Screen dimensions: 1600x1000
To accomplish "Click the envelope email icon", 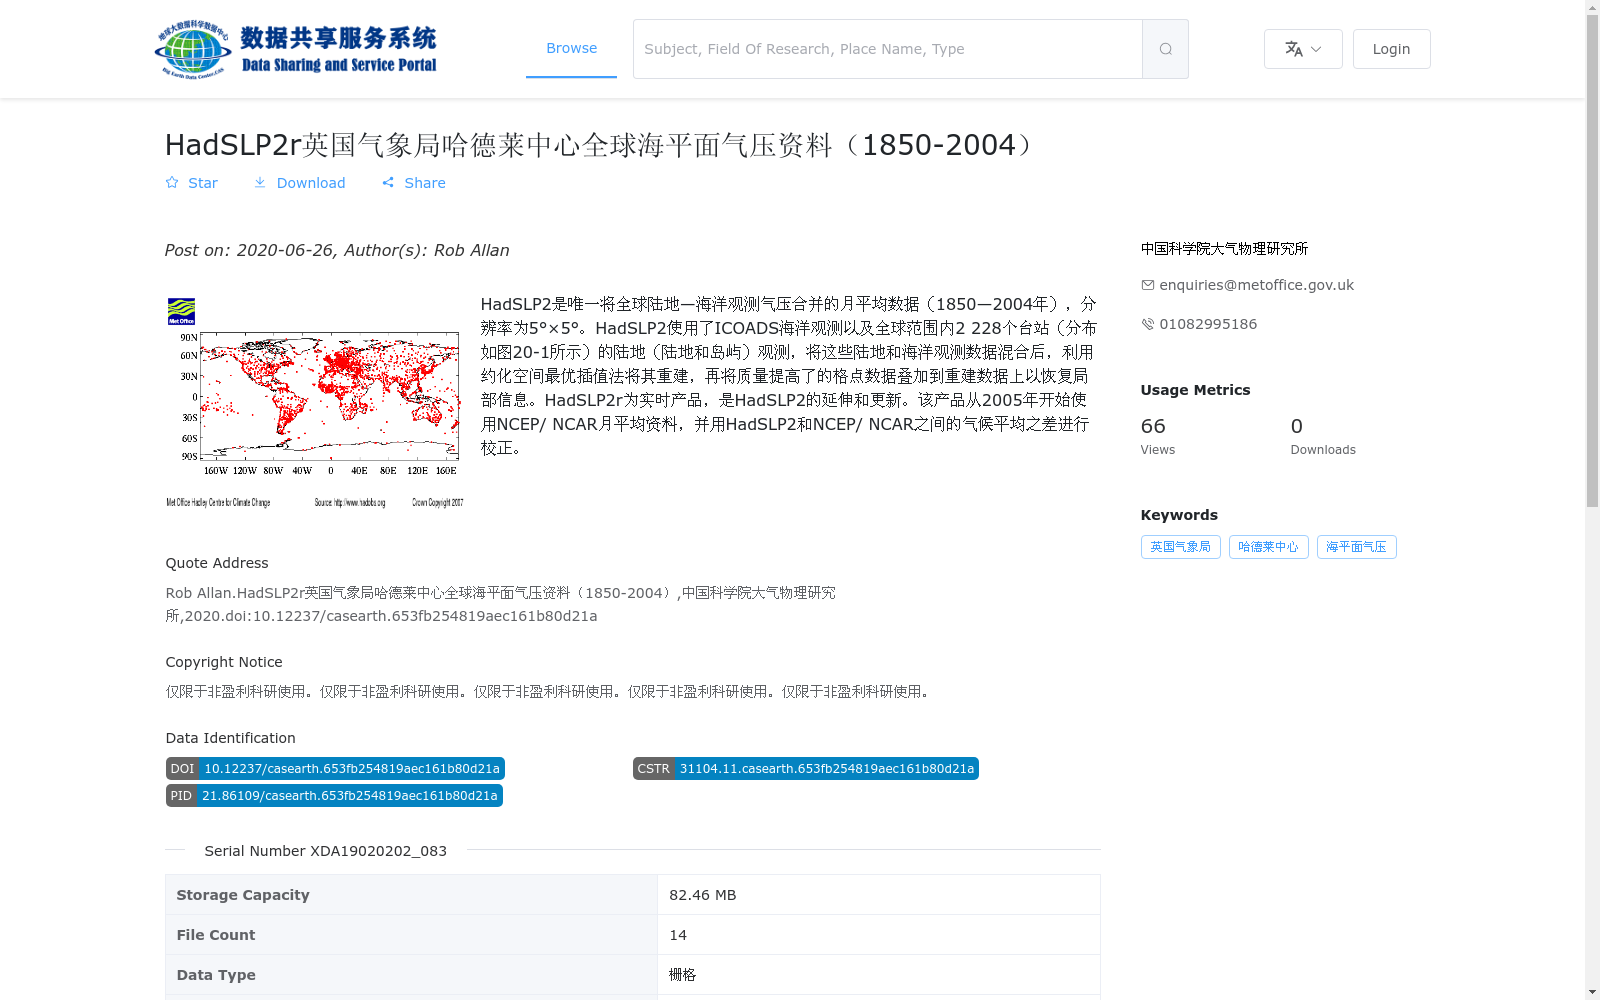I will click(x=1147, y=285).
